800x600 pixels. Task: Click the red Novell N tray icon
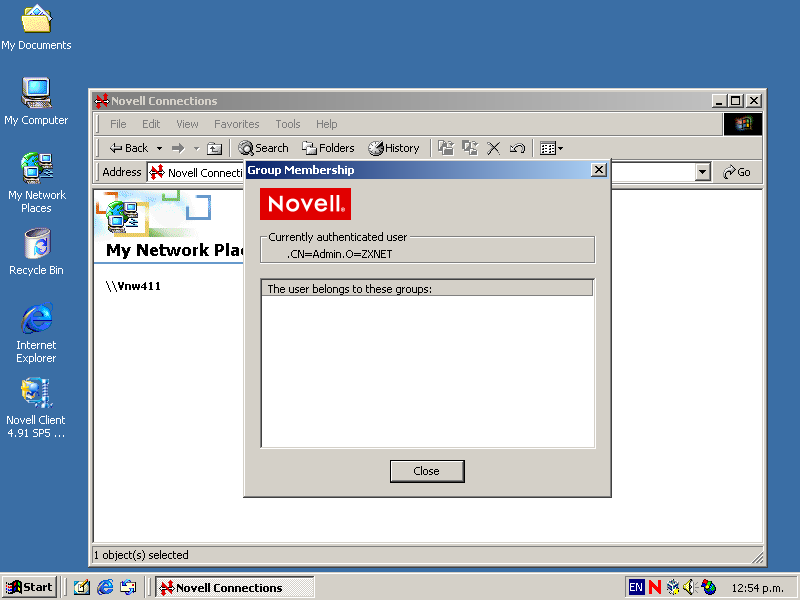point(655,587)
